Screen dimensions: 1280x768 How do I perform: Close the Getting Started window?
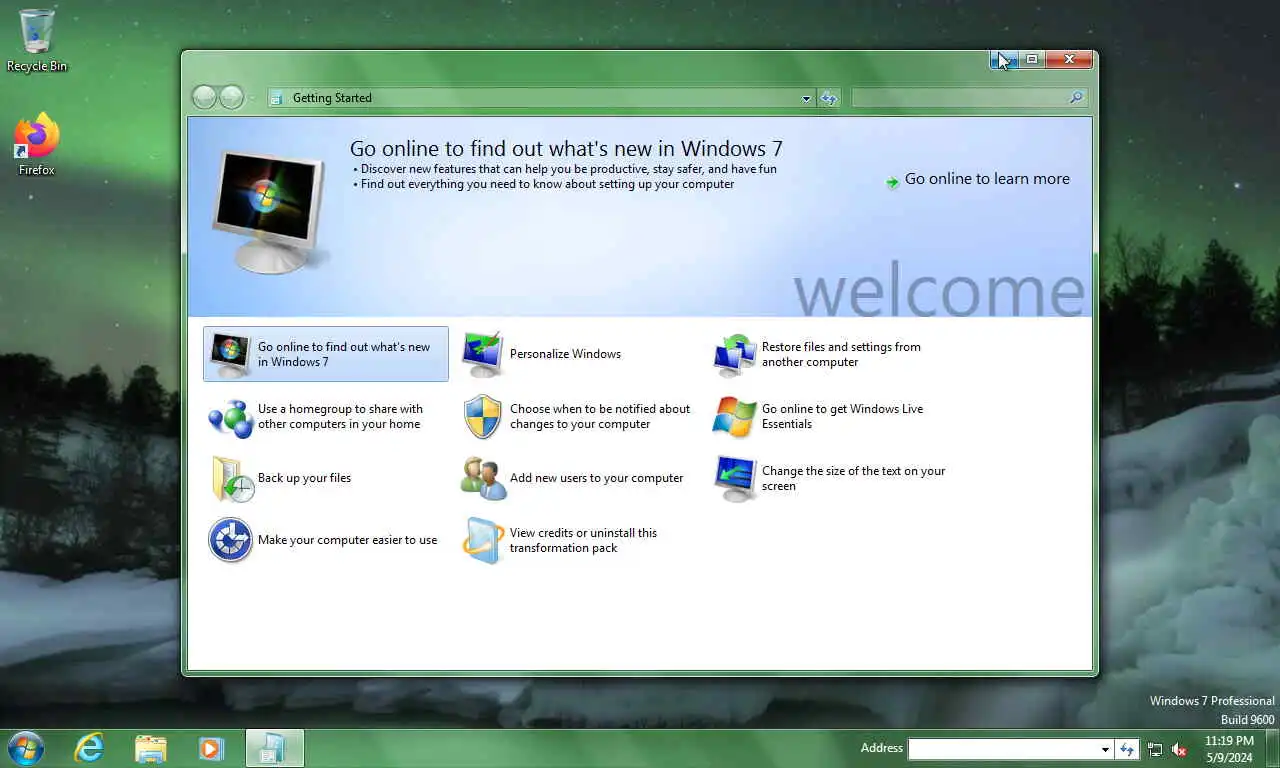point(1069,60)
